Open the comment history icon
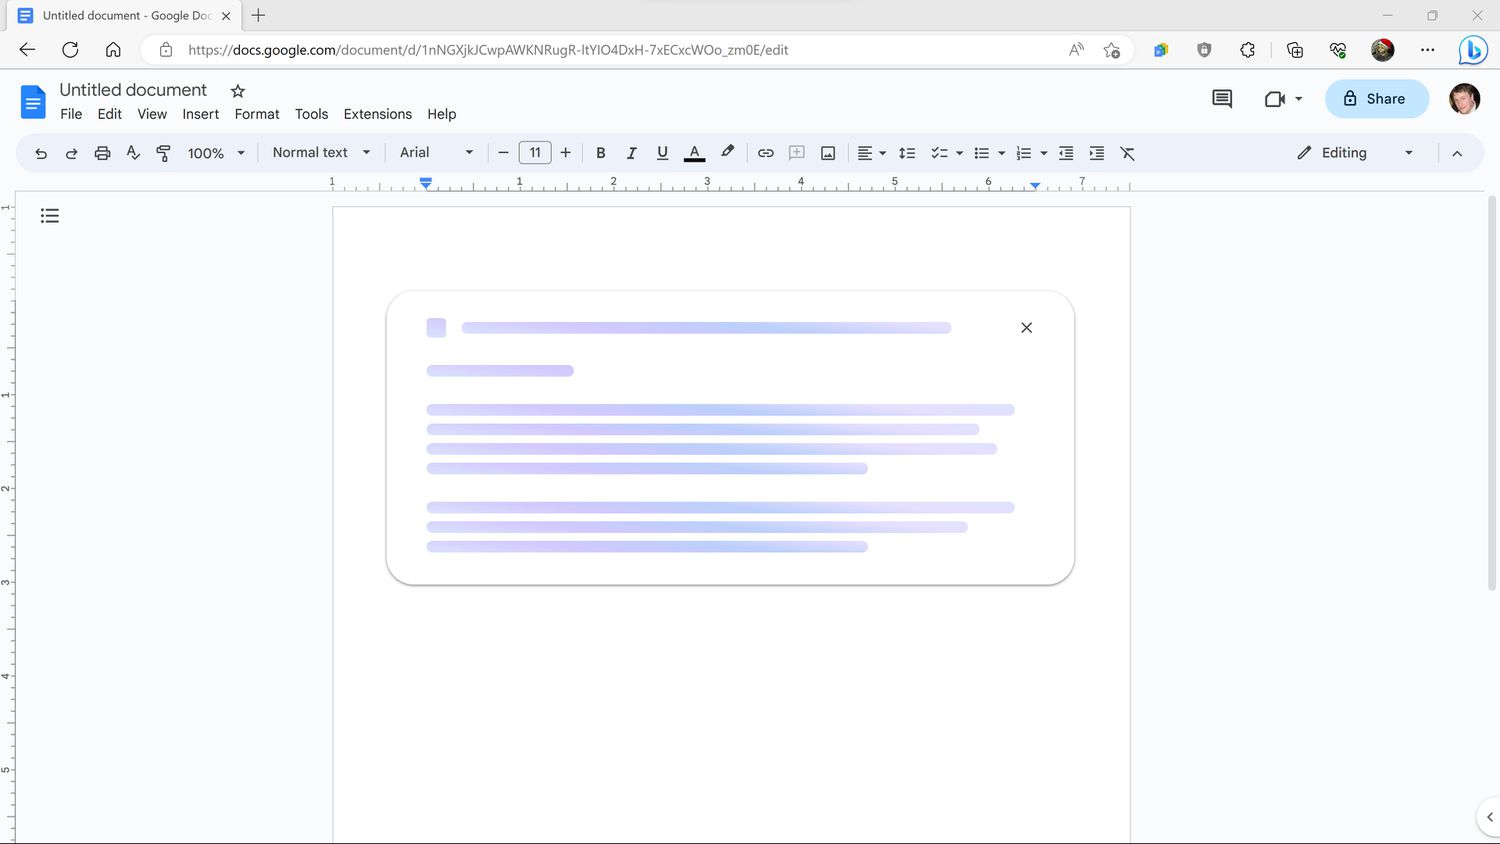The width and height of the screenshot is (1500, 844). 1221,99
